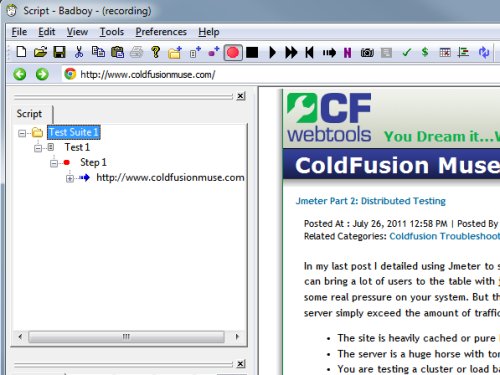Add an assertion with the green checkmark

click(x=406, y=52)
